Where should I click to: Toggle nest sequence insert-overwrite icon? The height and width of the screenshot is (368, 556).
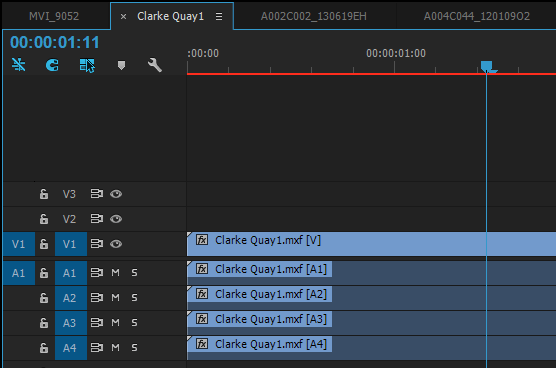(18, 65)
